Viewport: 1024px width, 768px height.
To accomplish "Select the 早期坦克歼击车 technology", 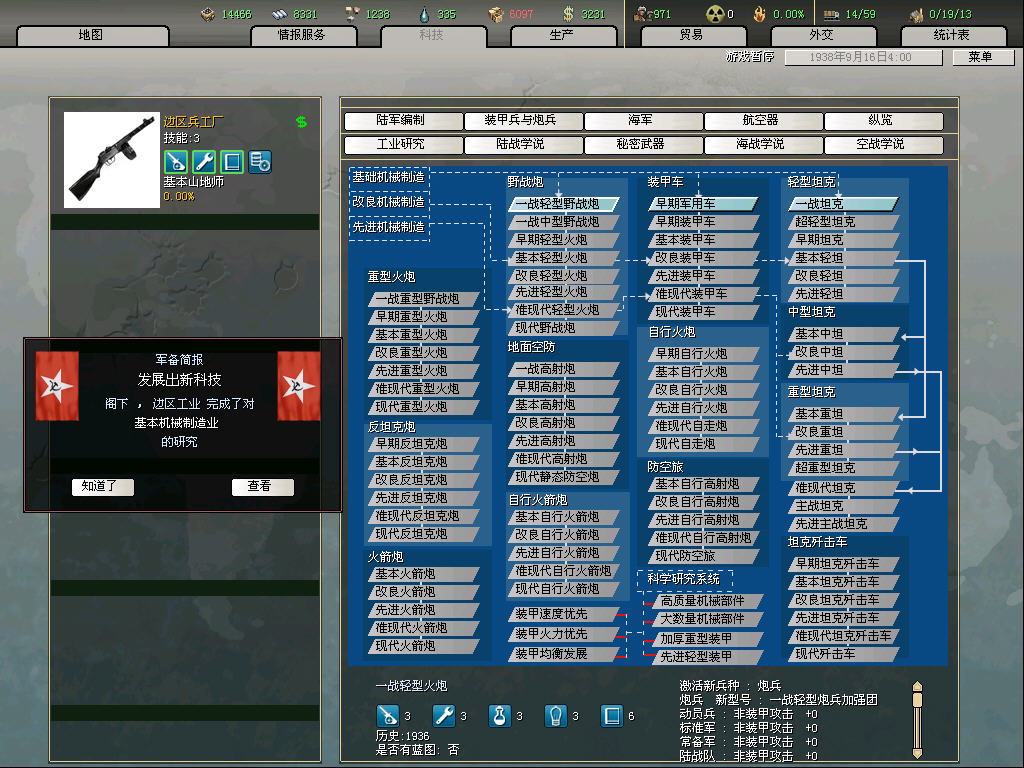I will pos(843,564).
